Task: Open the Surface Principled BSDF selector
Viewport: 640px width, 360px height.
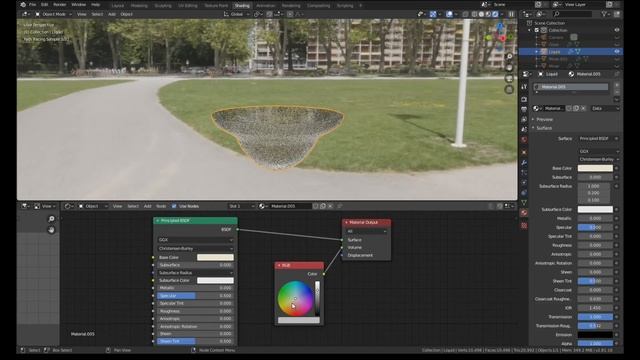Action: 598,139
